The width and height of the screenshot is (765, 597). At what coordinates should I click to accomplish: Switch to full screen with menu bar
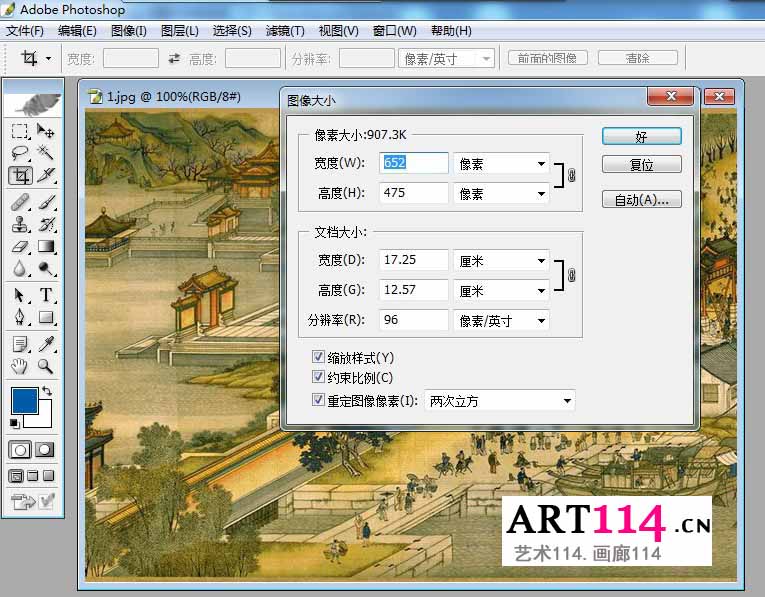tap(32, 476)
